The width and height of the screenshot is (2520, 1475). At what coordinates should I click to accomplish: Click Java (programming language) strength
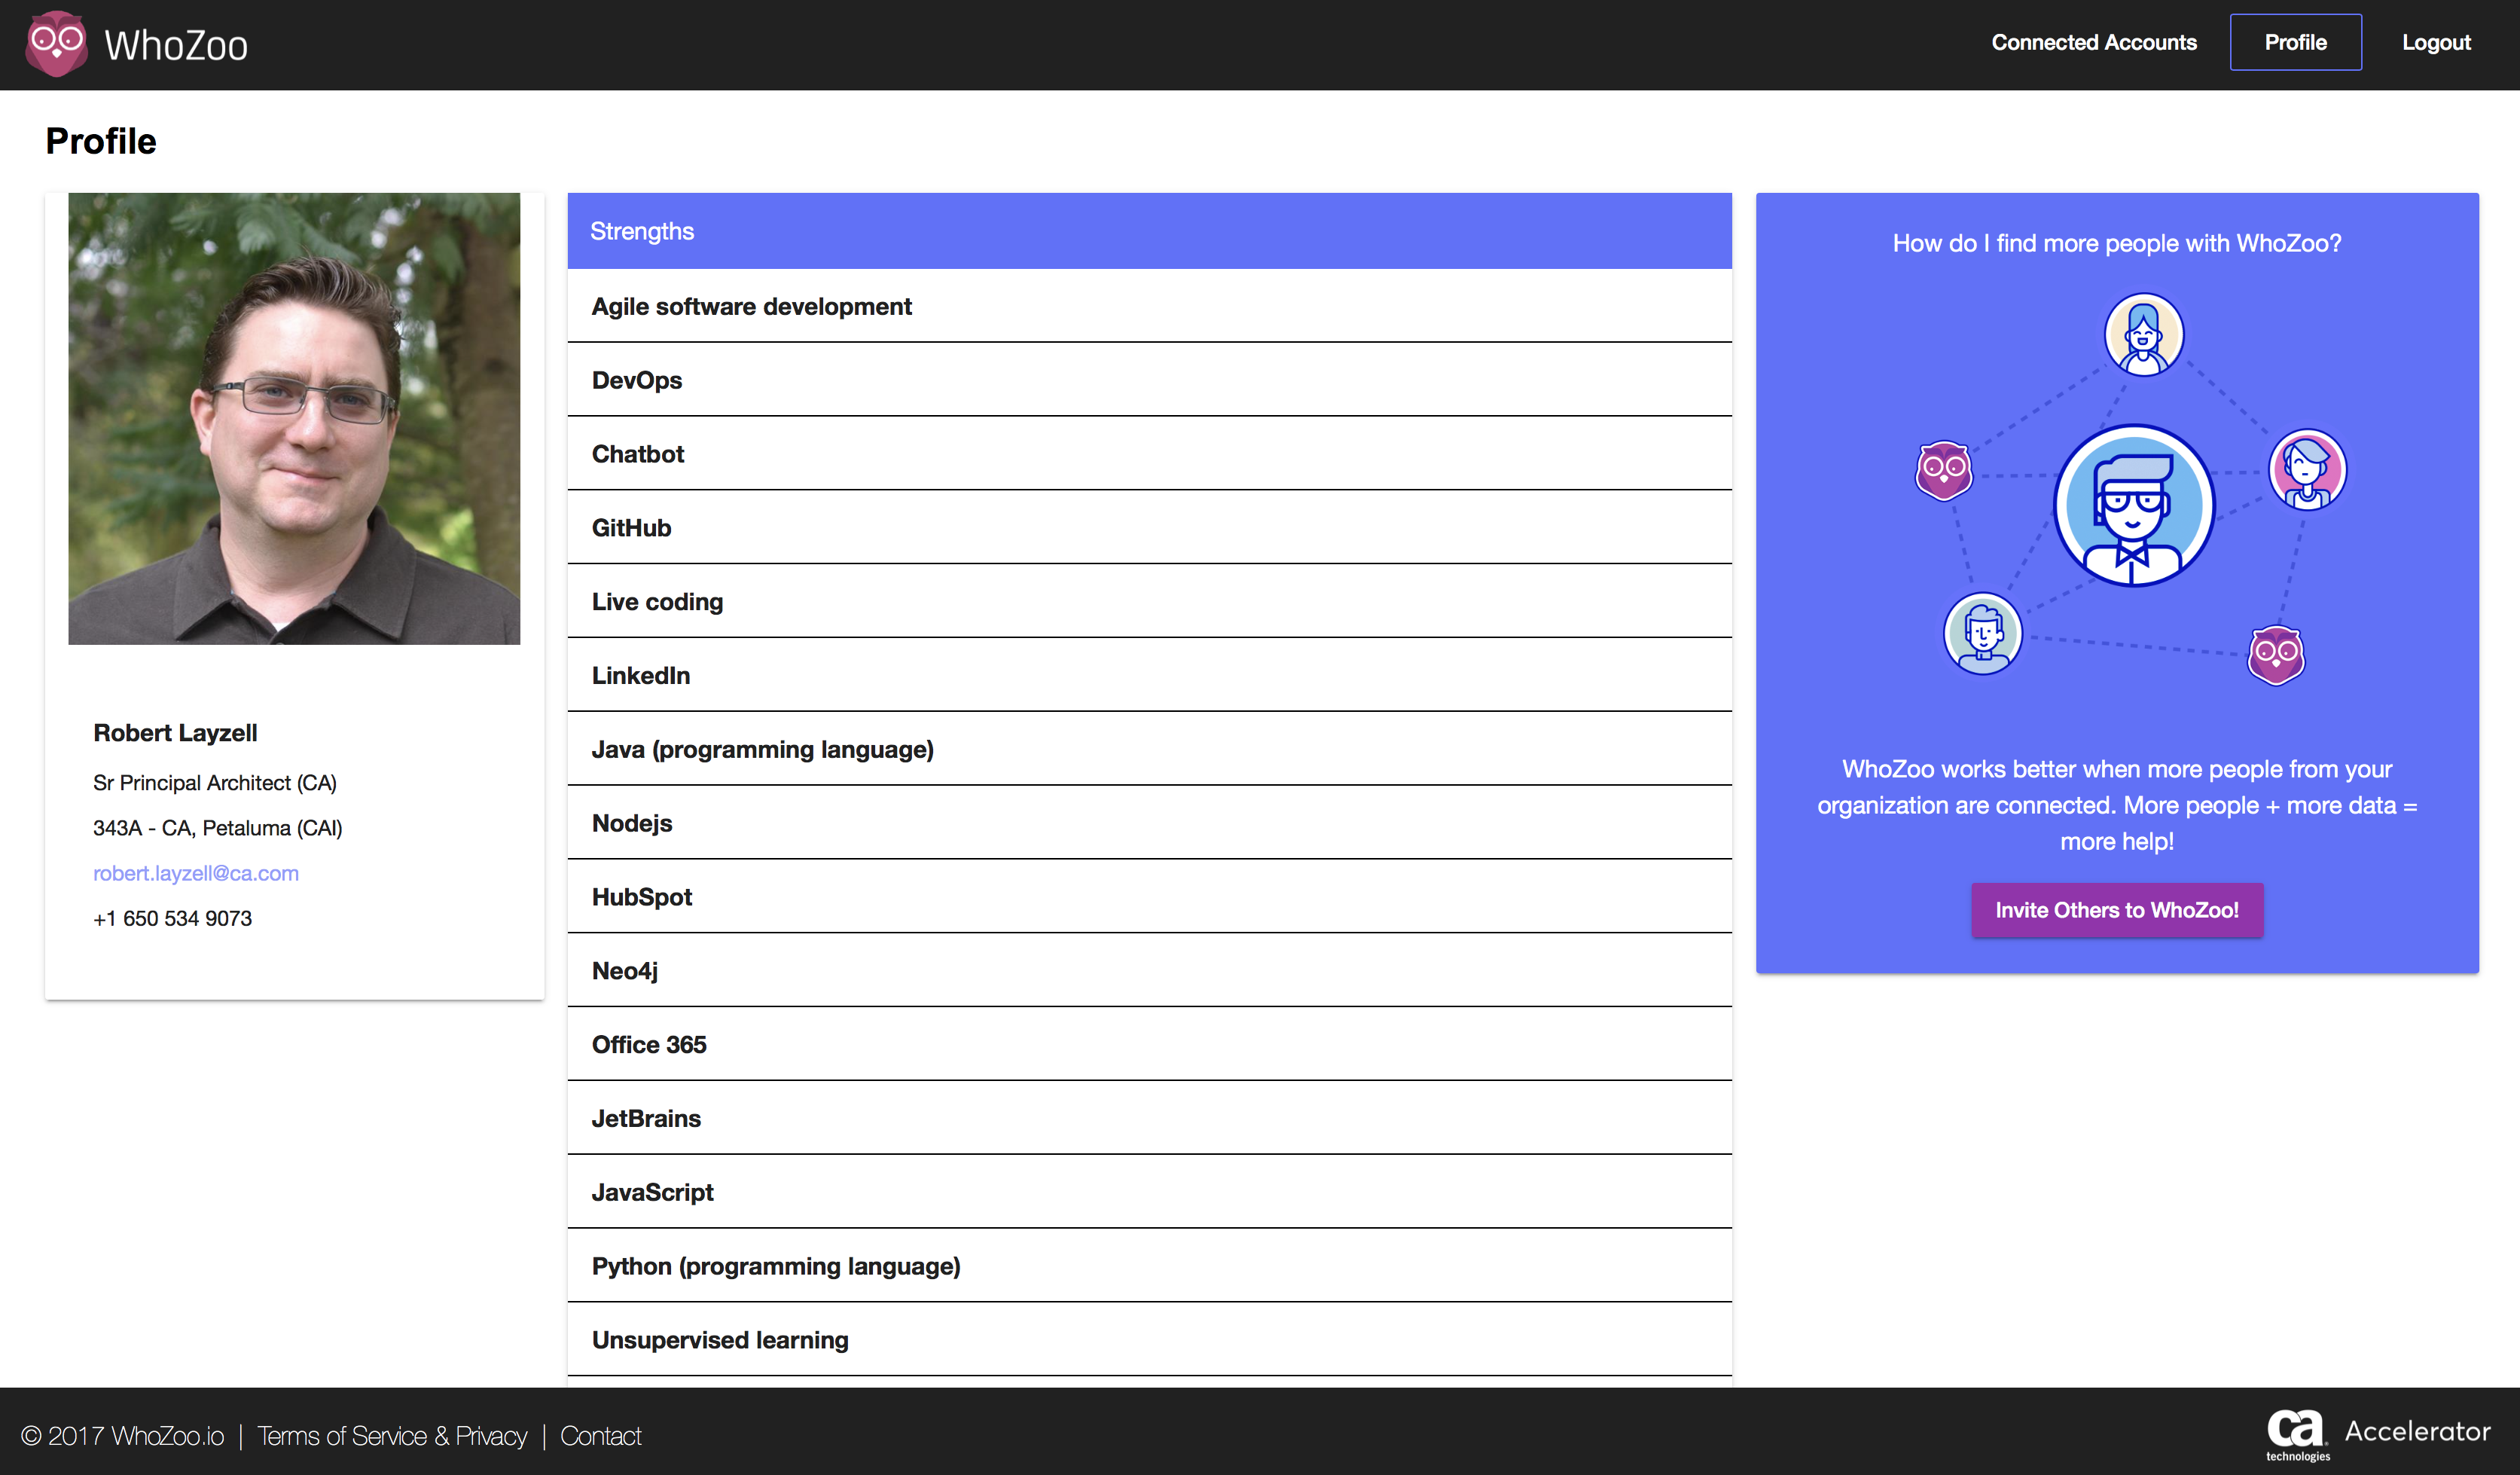point(1149,750)
